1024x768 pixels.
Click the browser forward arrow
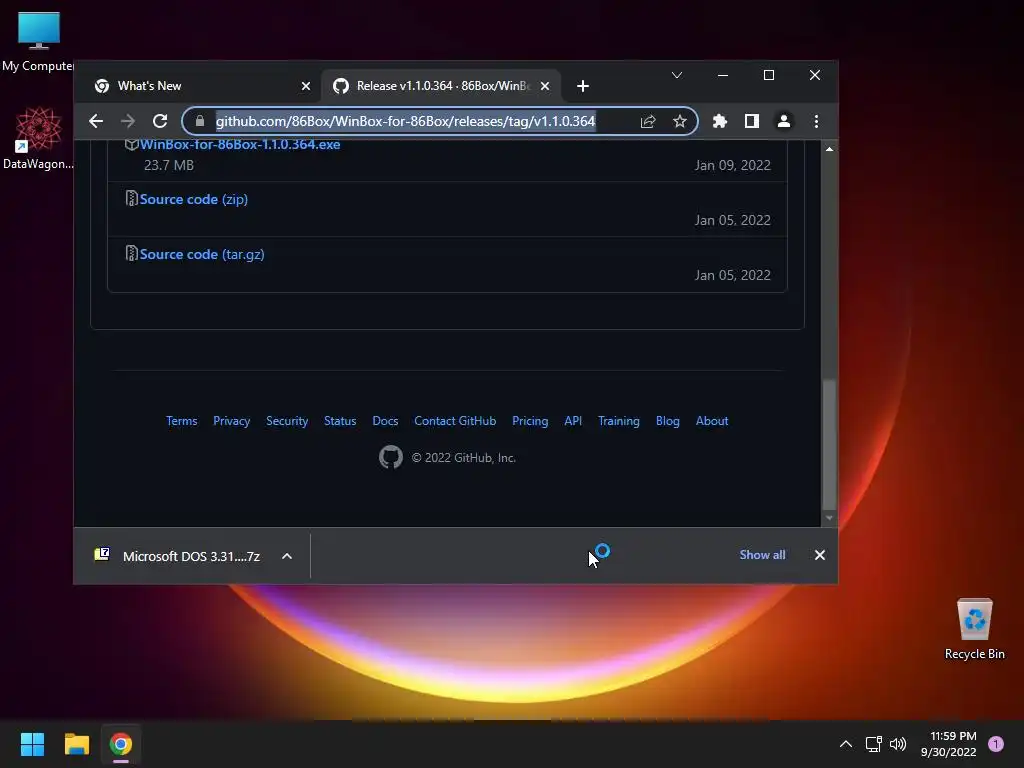[128, 121]
